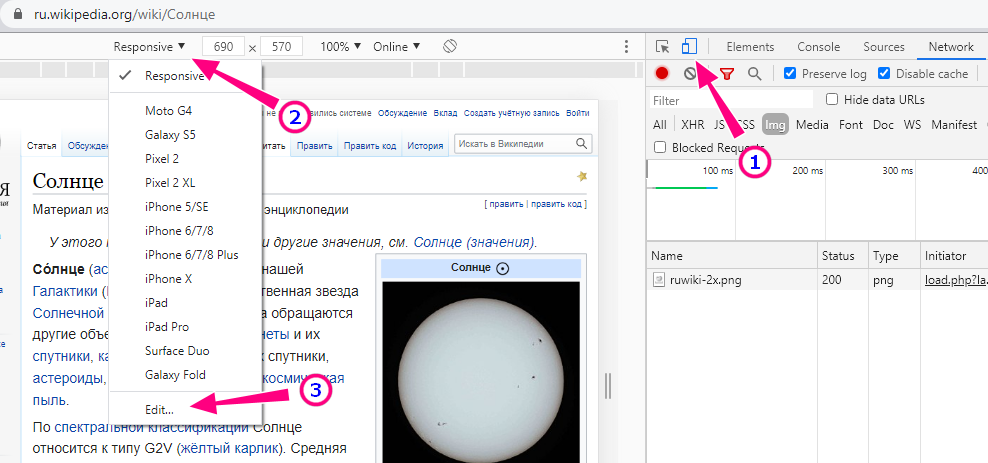This screenshot has width=988, height=463.
Task: Stop recording network log red button
Action: (662, 73)
